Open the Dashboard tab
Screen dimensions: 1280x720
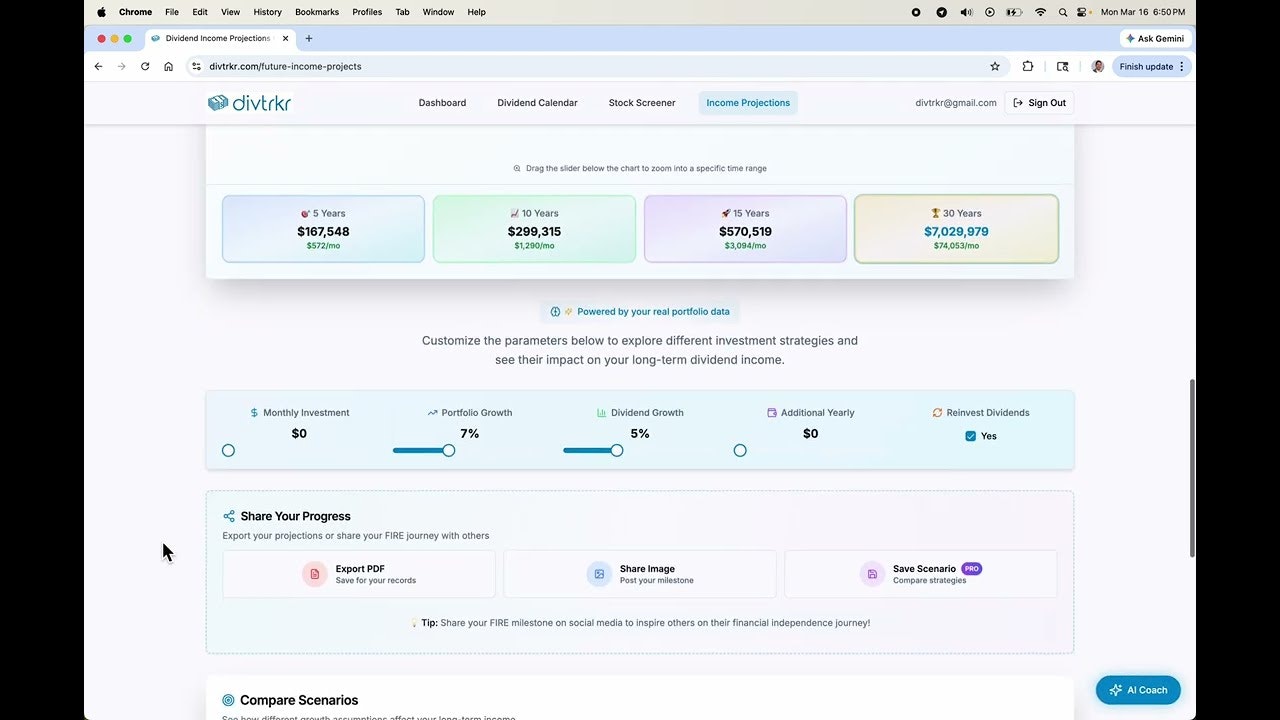click(x=442, y=103)
